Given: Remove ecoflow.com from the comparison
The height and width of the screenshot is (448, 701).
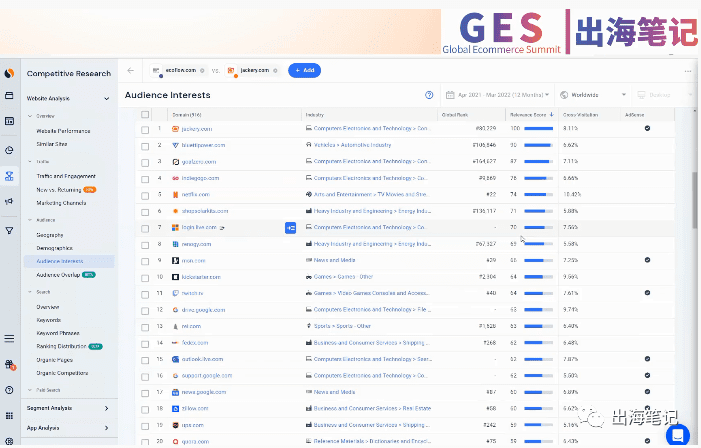Looking at the screenshot, I should (202, 71).
